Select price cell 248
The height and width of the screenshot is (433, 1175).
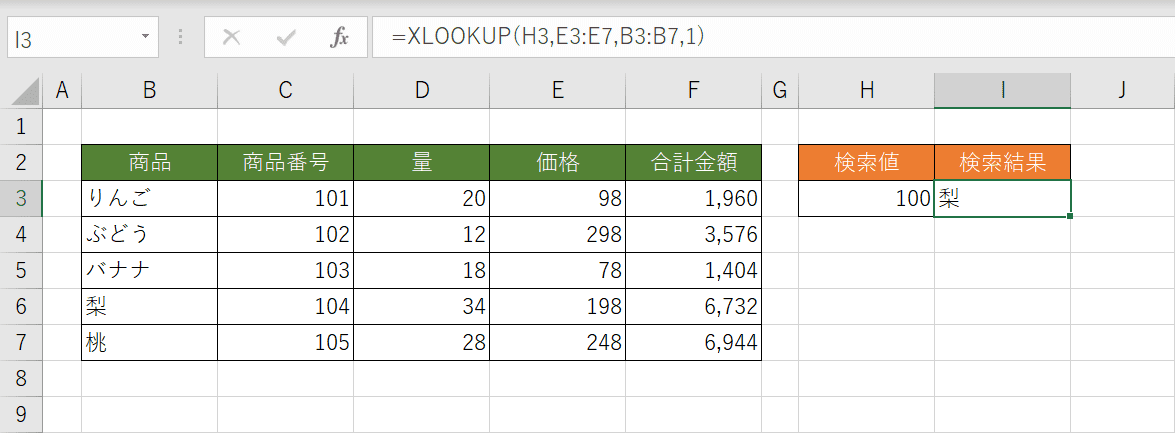[558, 343]
